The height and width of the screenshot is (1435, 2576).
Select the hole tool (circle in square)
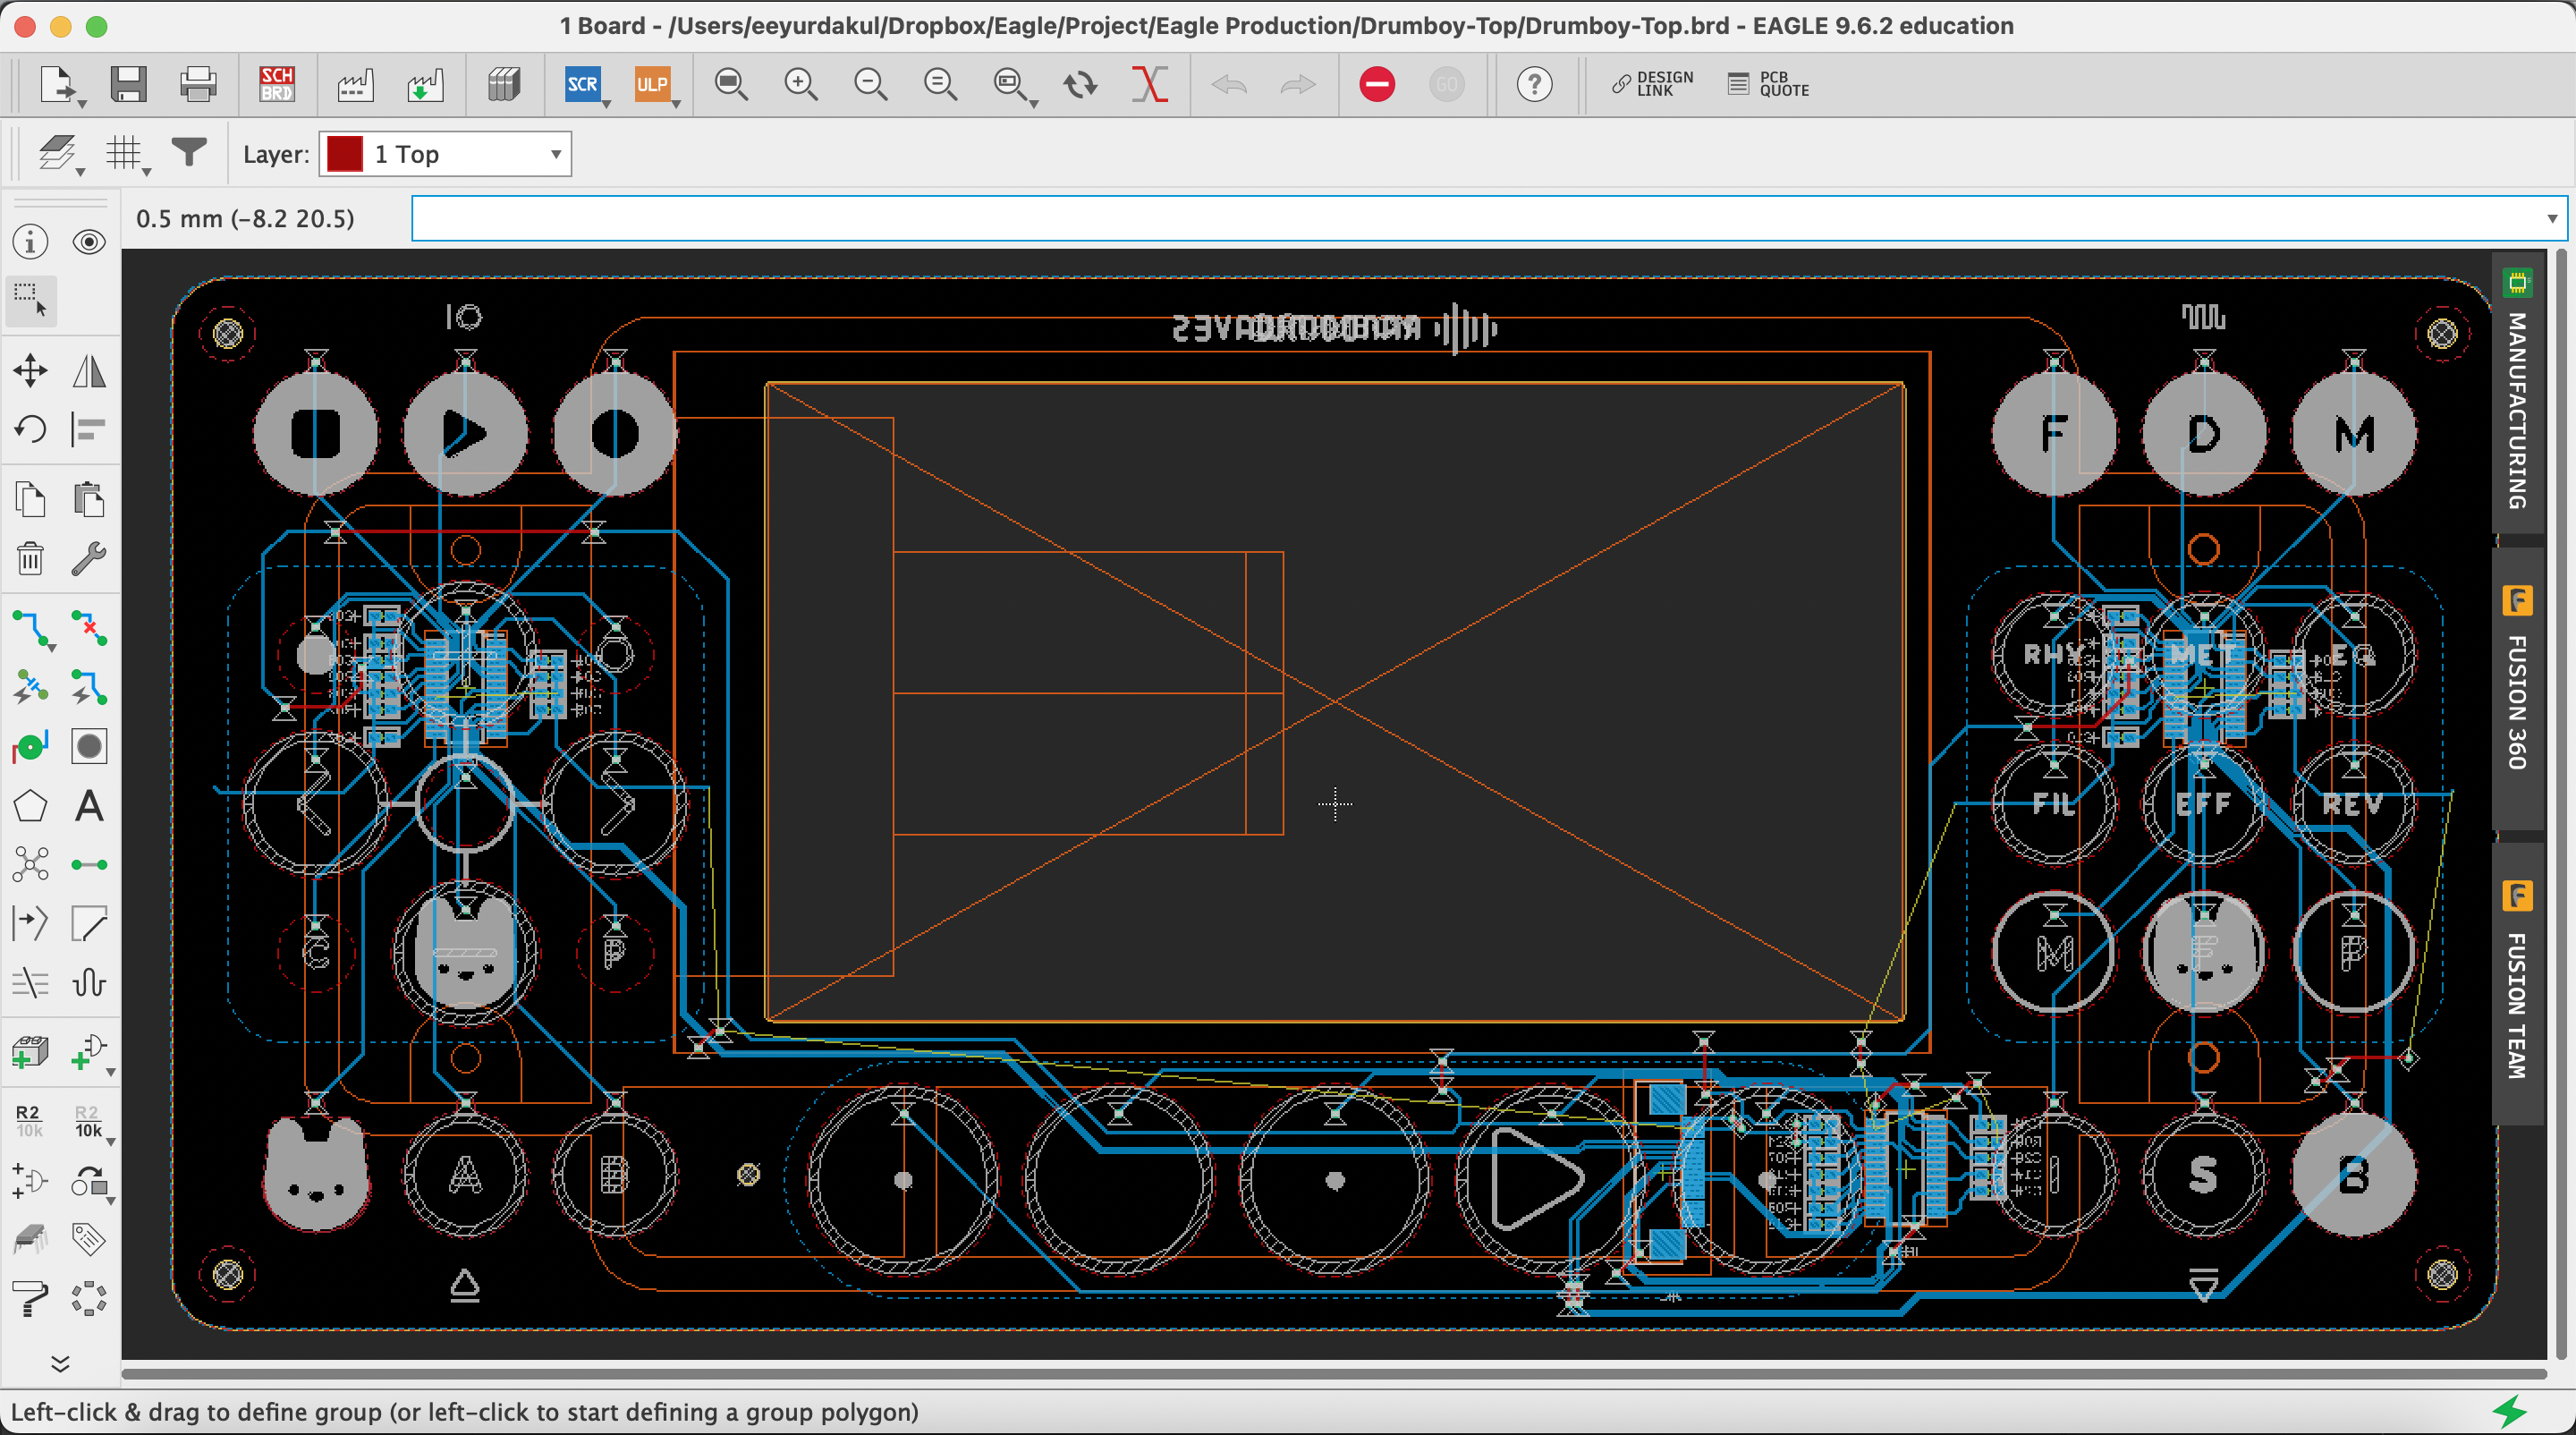click(89, 747)
